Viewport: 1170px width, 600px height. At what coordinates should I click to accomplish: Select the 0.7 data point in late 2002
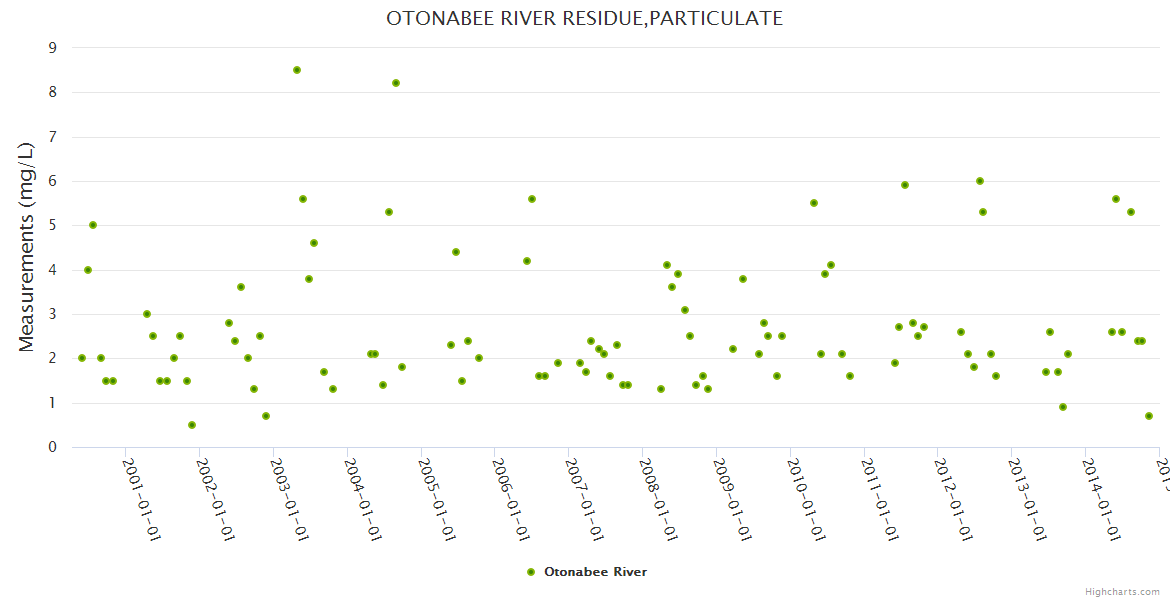(x=266, y=416)
